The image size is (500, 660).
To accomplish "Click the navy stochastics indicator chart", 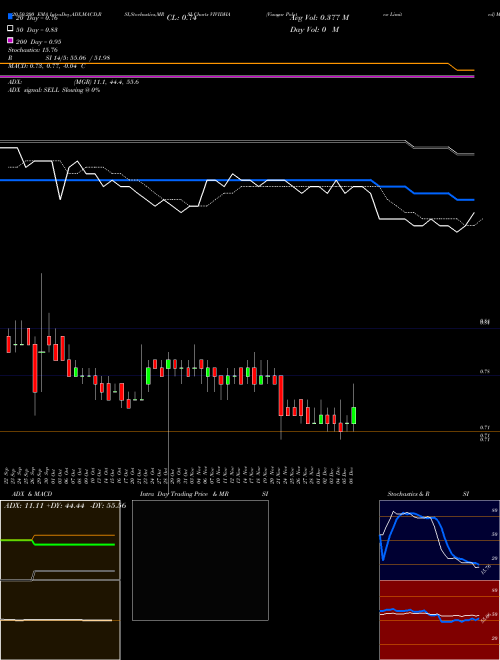I will click(x=439, y=540).
